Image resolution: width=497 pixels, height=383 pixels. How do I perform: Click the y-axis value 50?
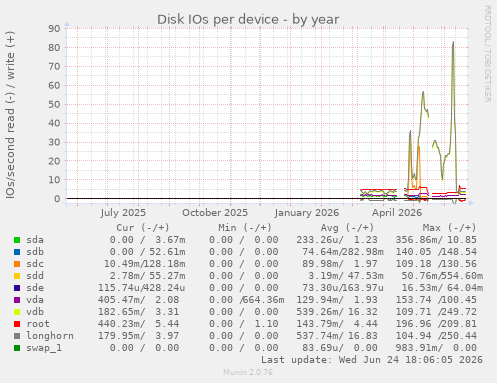point(54,104)
